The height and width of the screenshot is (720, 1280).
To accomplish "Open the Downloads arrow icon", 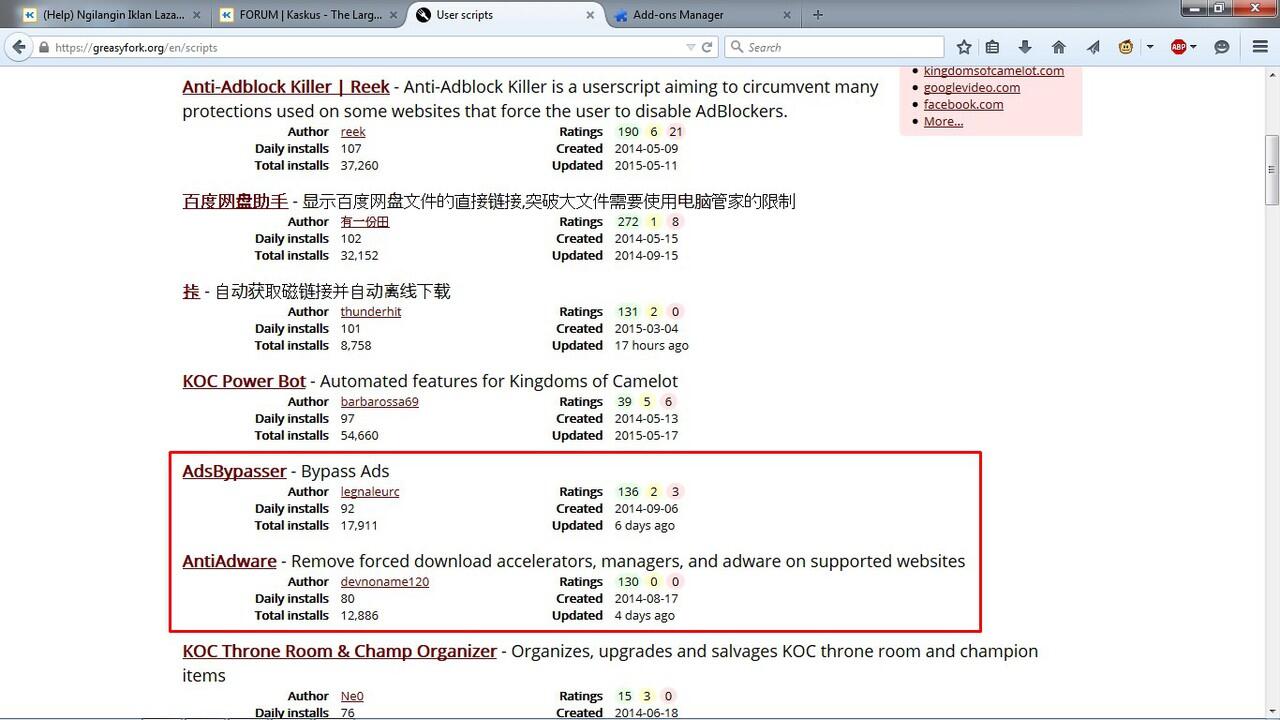I will click(x=1025, y=47).
